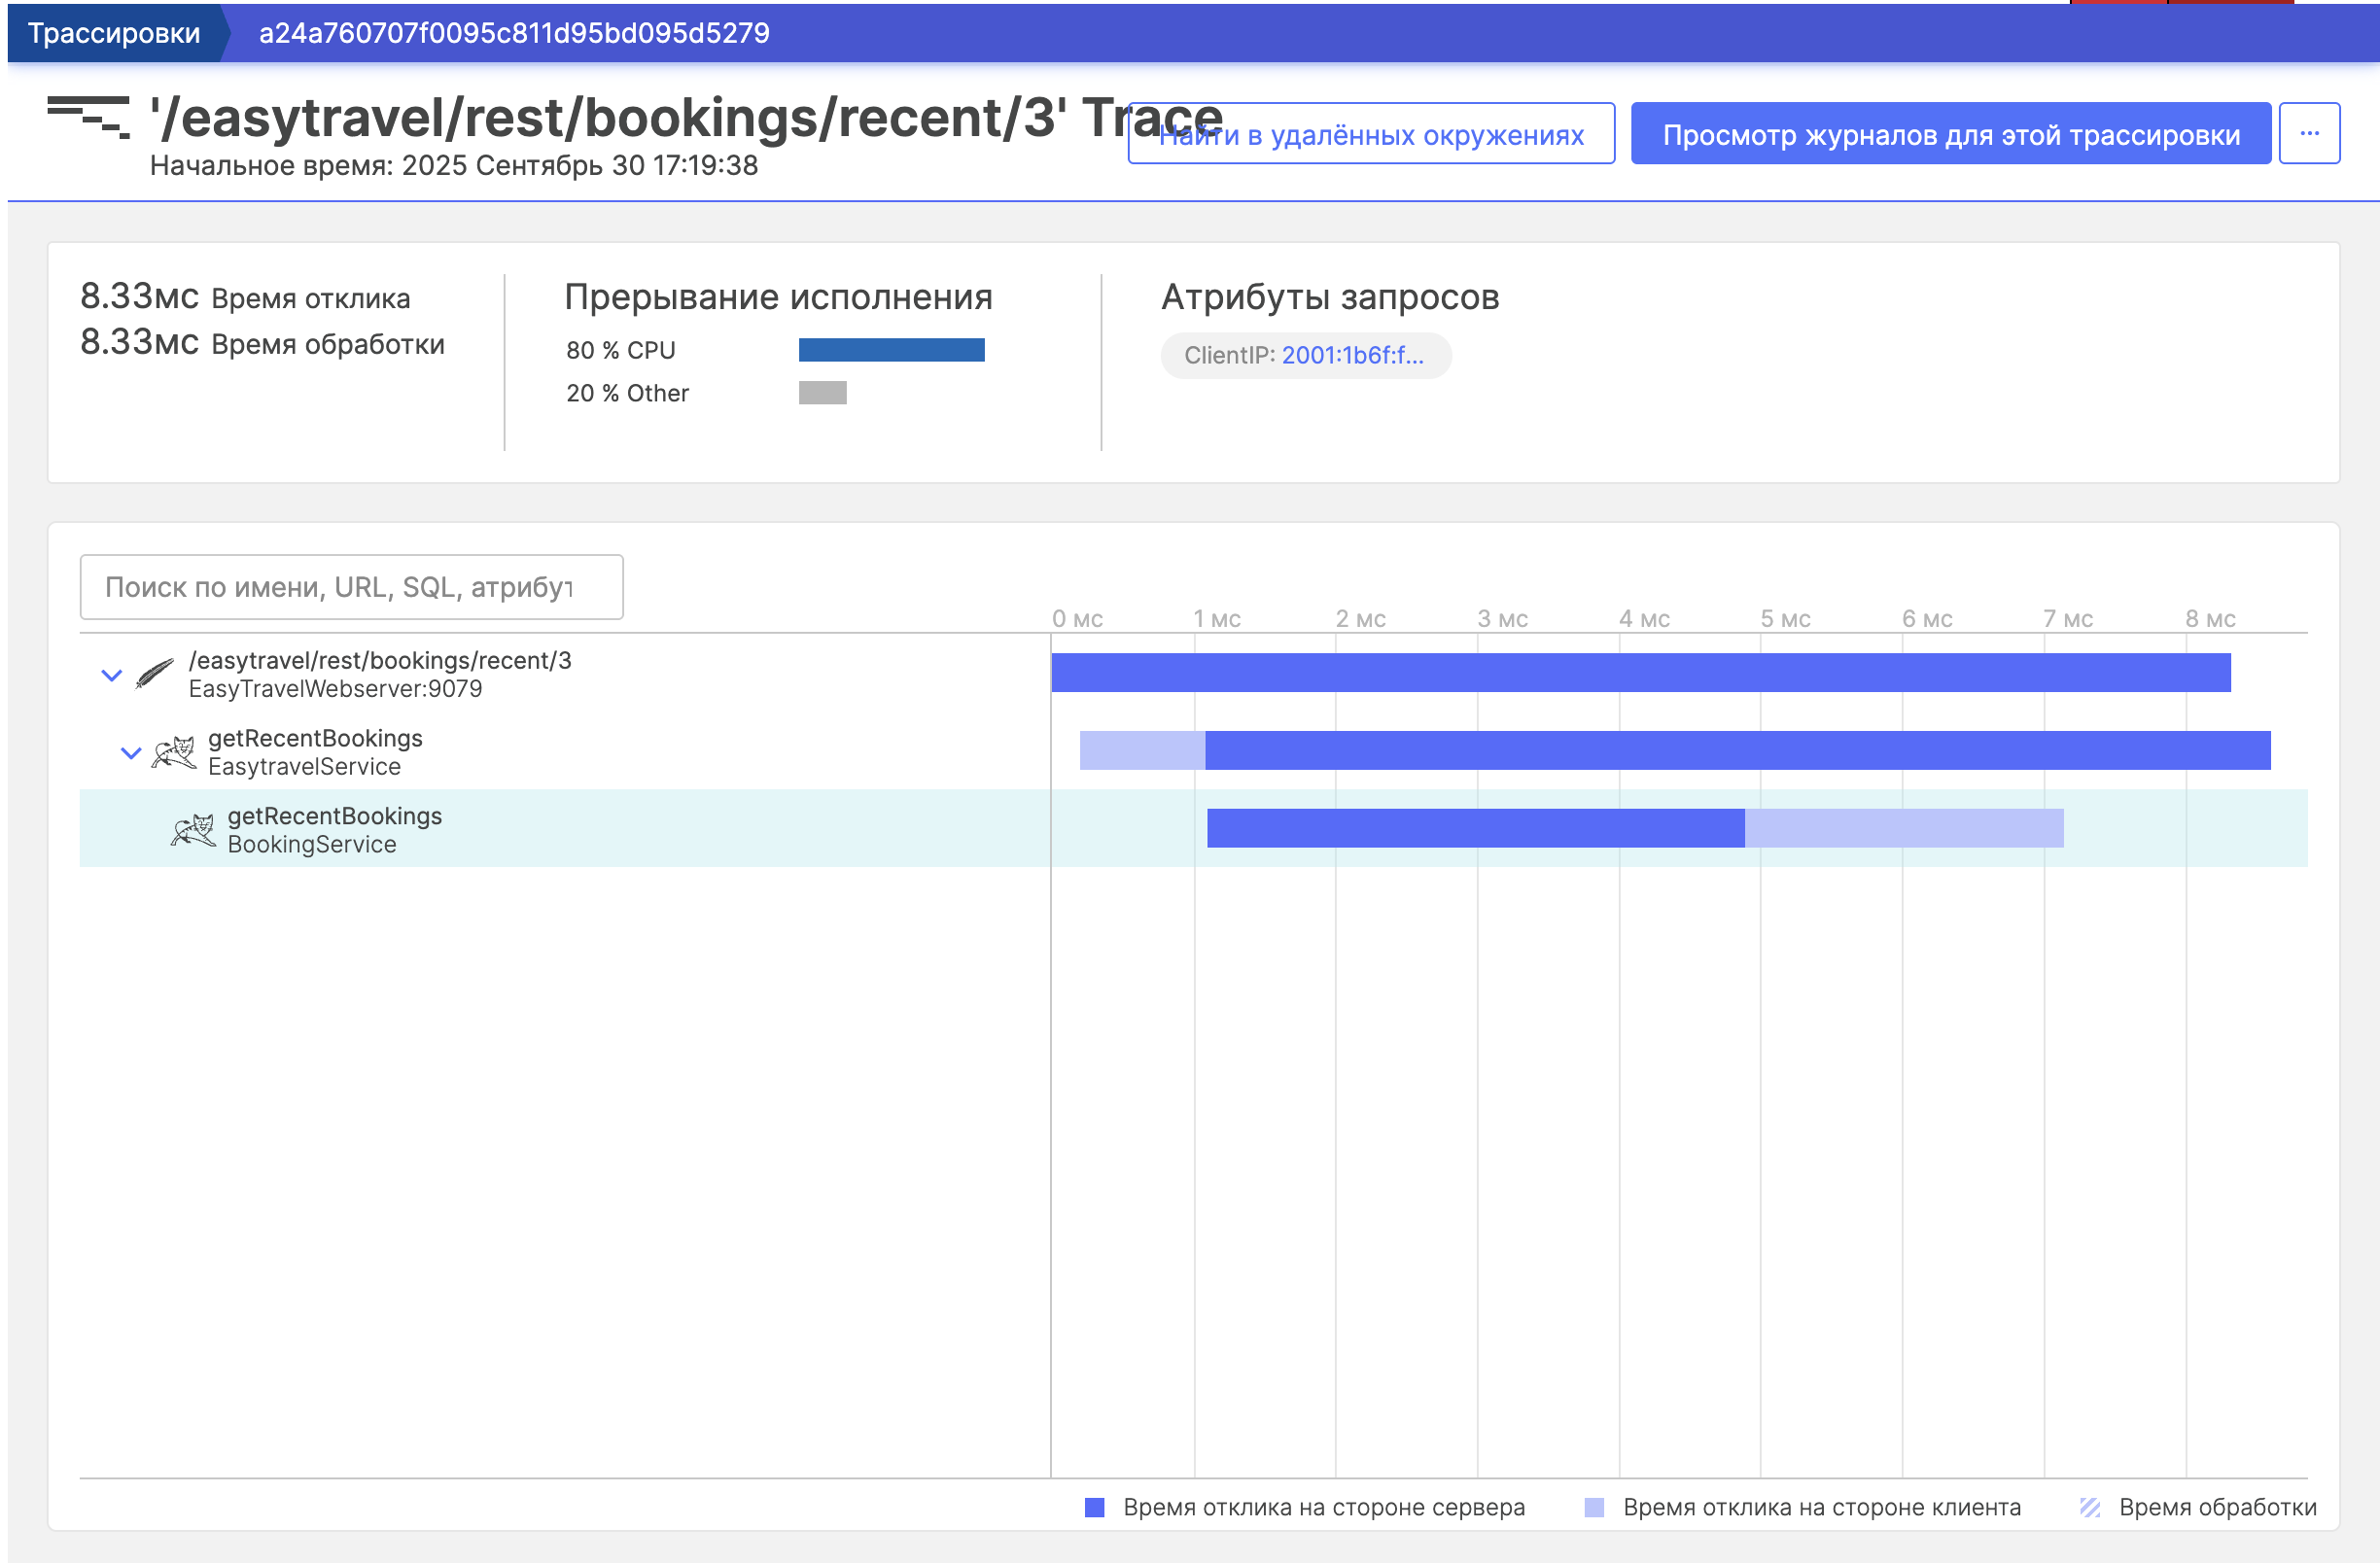
Task: Click the blue 80 % CPU bar
Action: click(x=891, y=350)
